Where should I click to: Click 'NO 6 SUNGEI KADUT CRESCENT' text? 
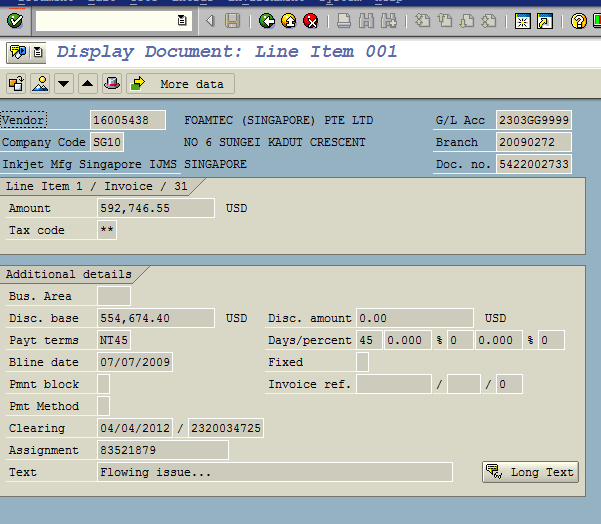[x=274, y=142]
